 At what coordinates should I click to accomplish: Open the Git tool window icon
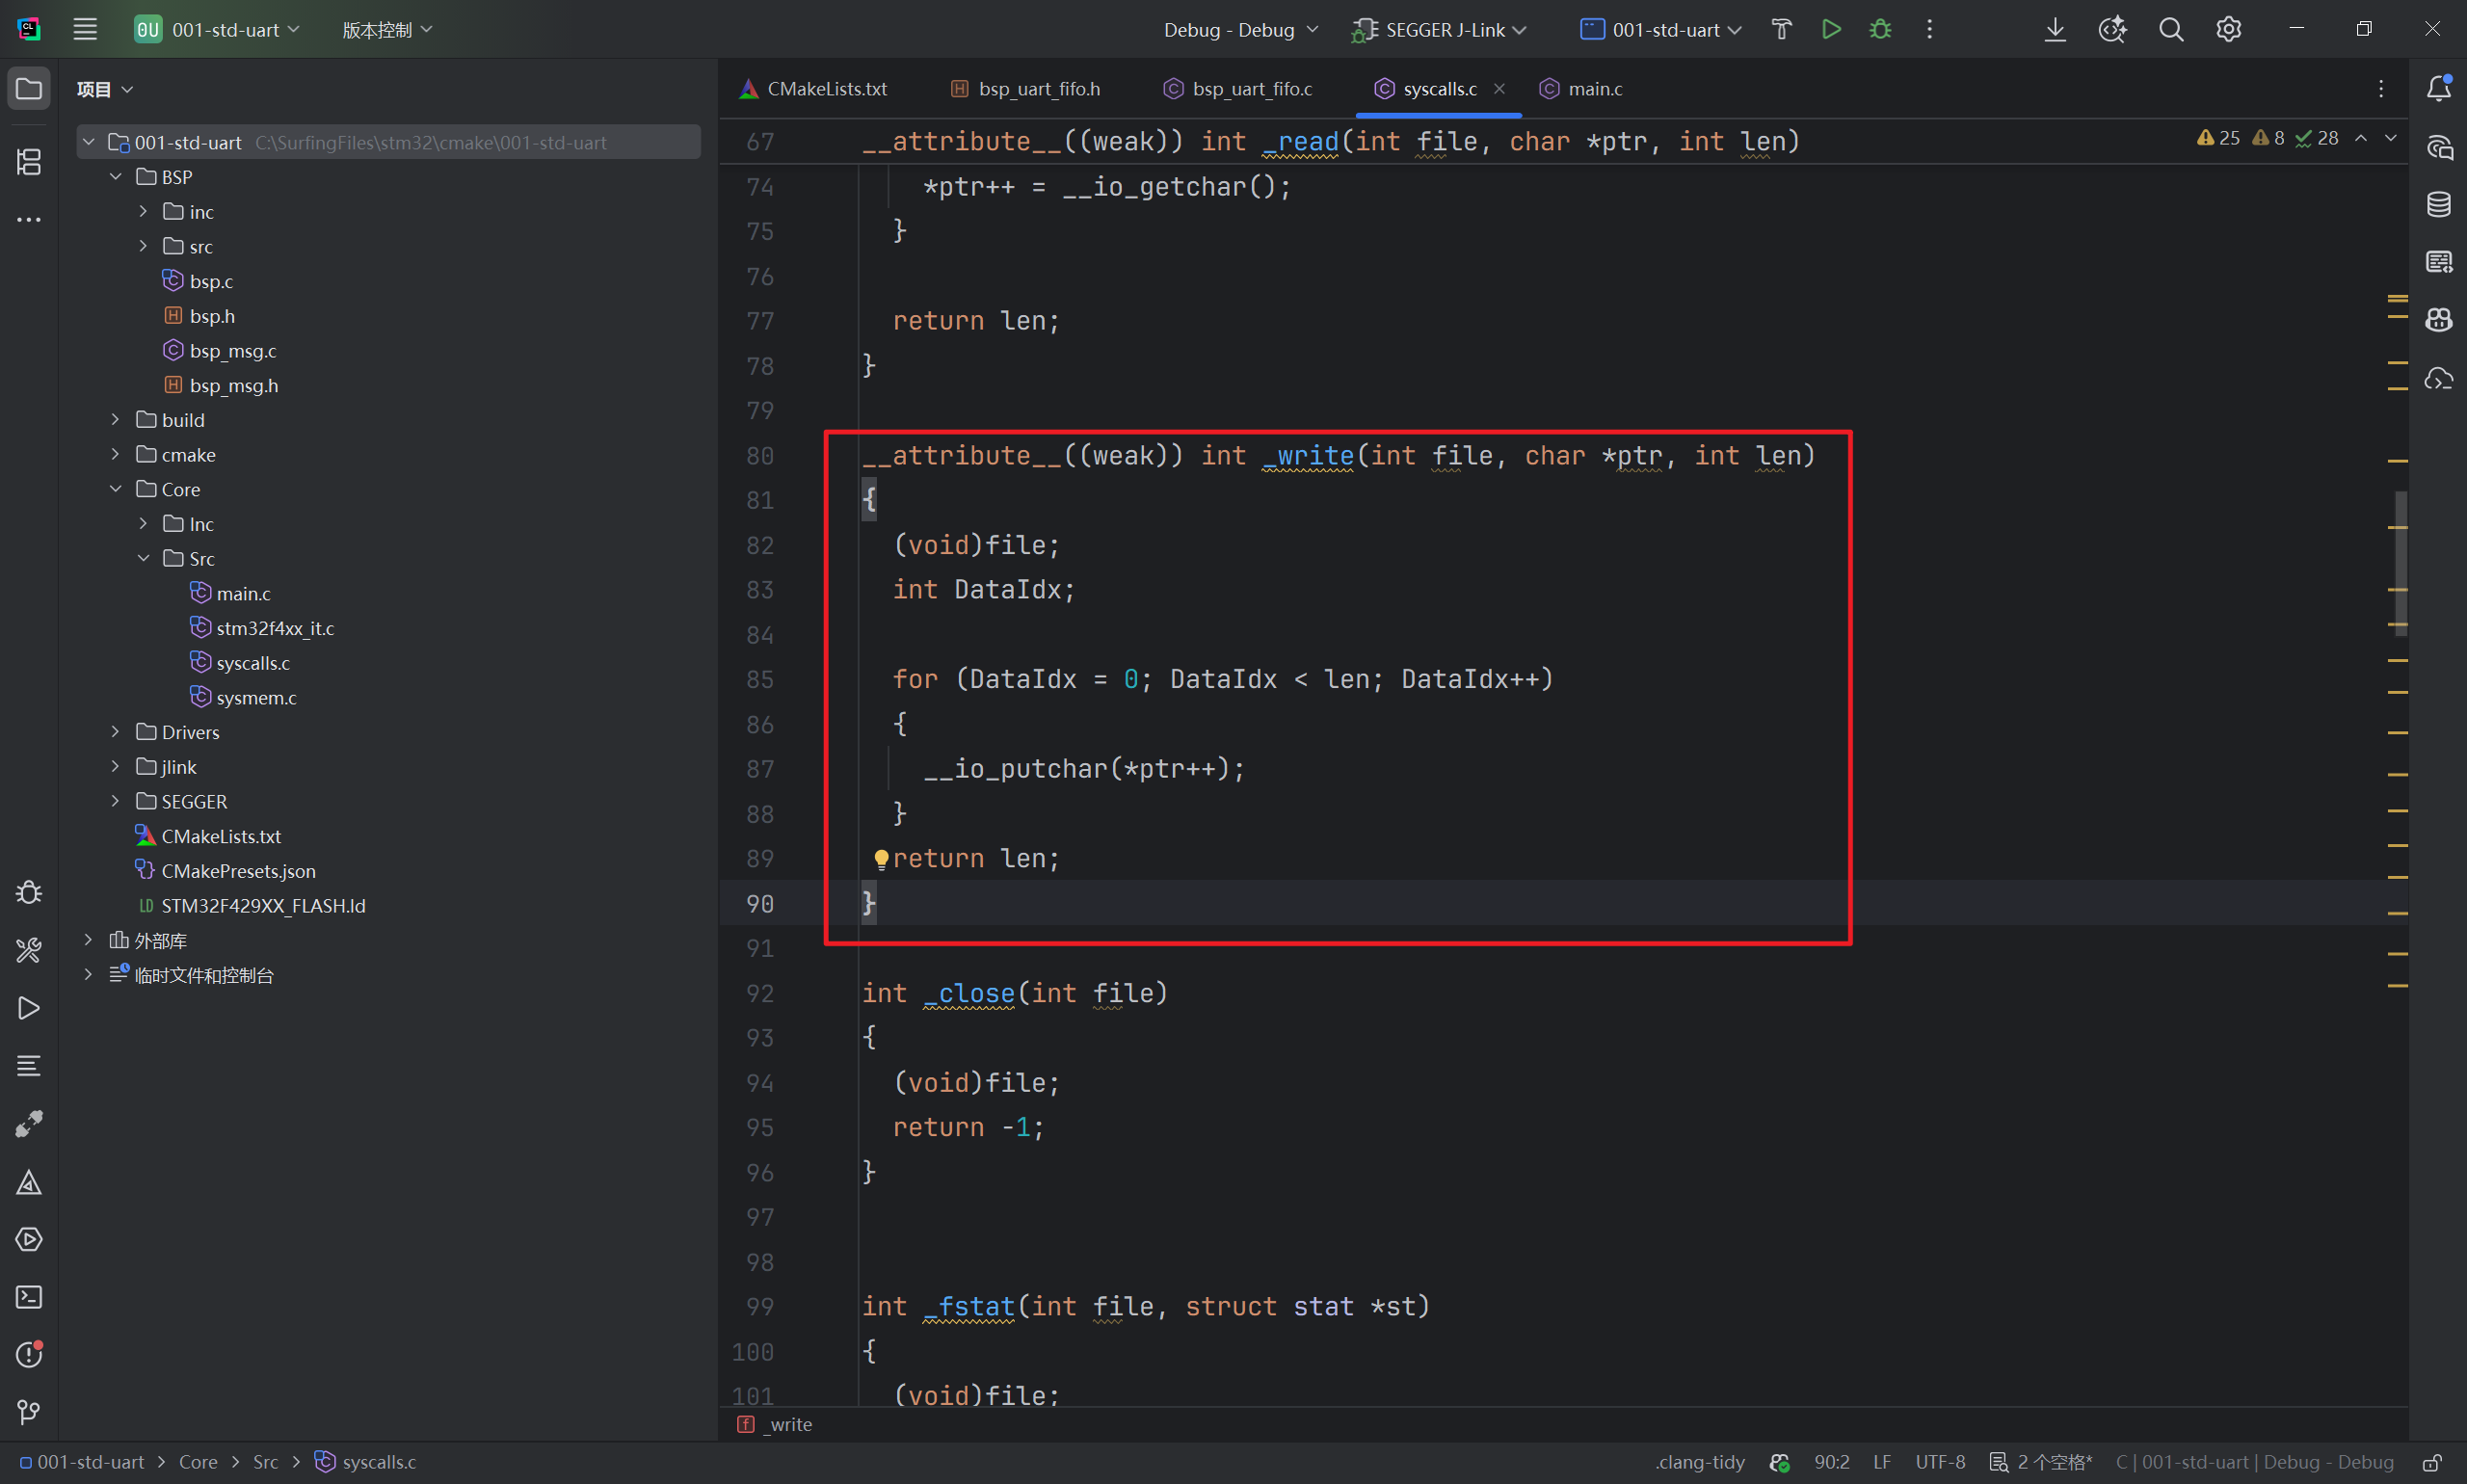(29, 1412)
